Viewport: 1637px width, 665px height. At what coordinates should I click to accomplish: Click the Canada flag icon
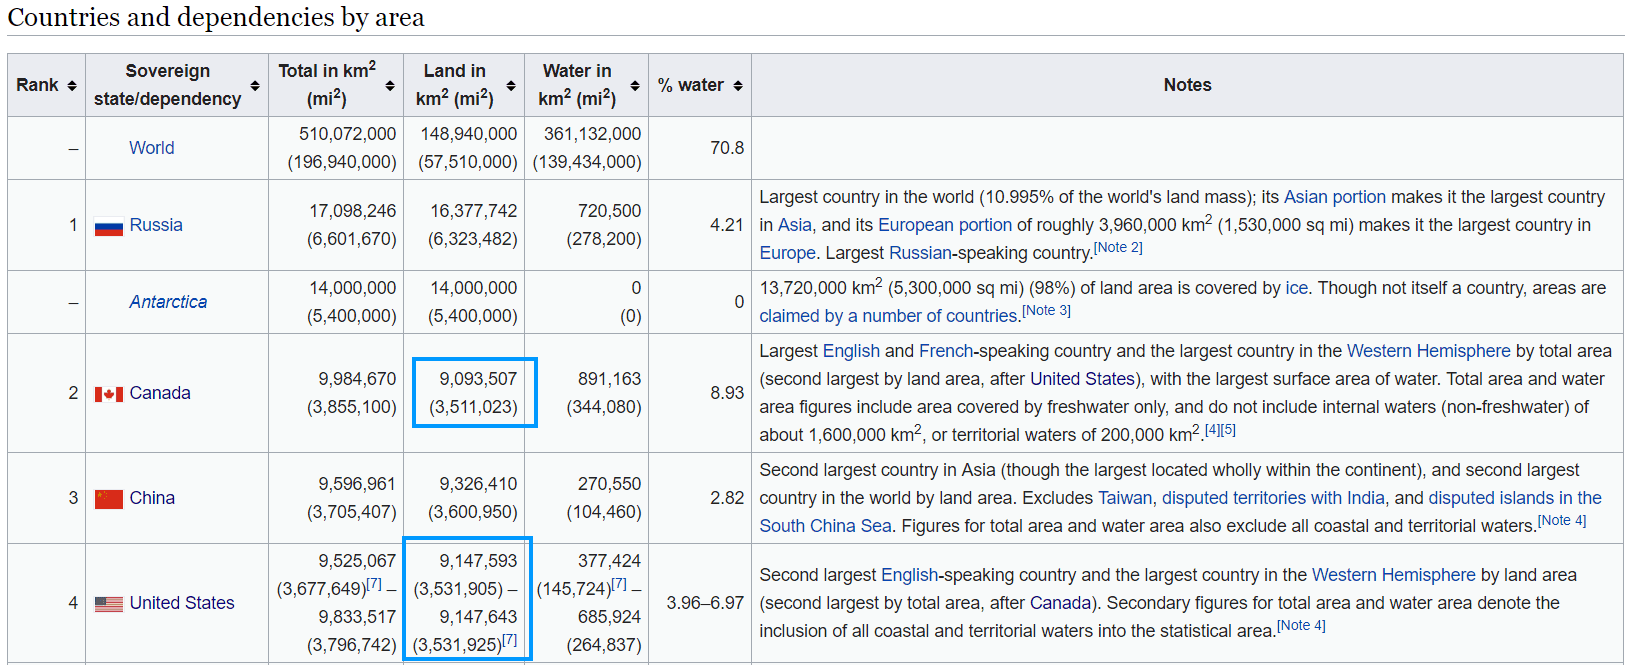pos(109,394)
